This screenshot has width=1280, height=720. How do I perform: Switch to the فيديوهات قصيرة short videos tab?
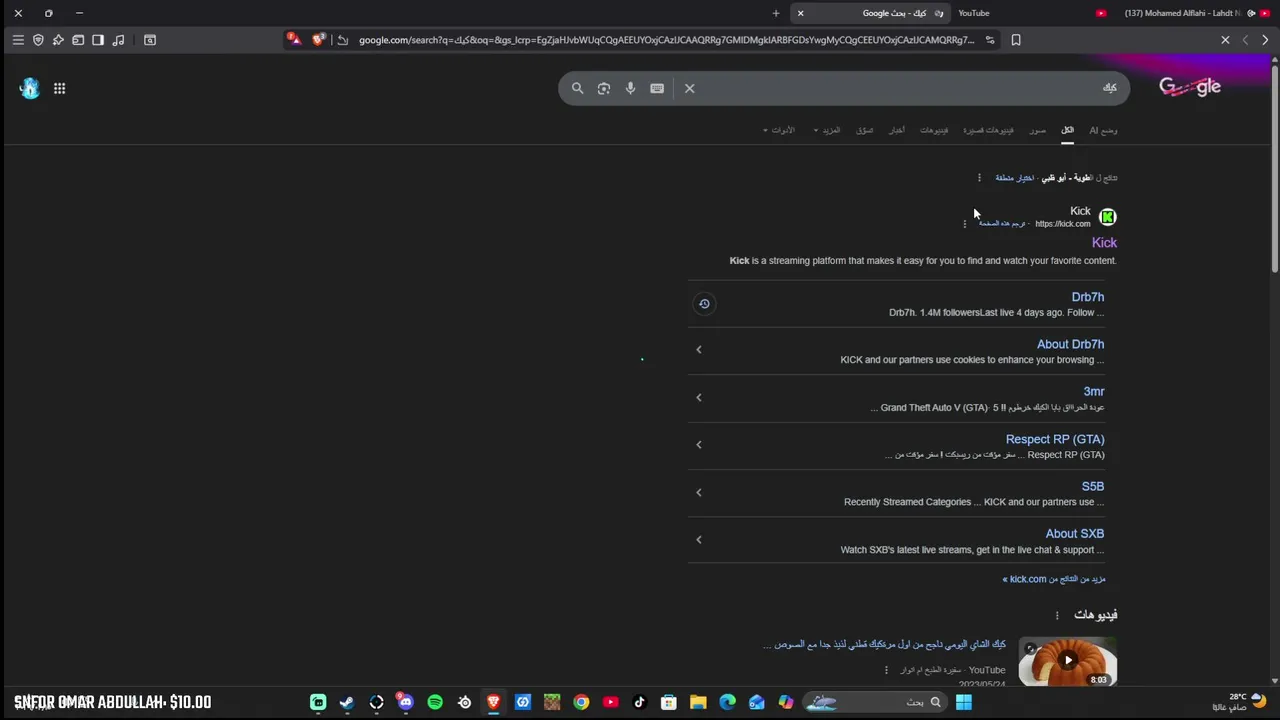click(x=988, y=130)
